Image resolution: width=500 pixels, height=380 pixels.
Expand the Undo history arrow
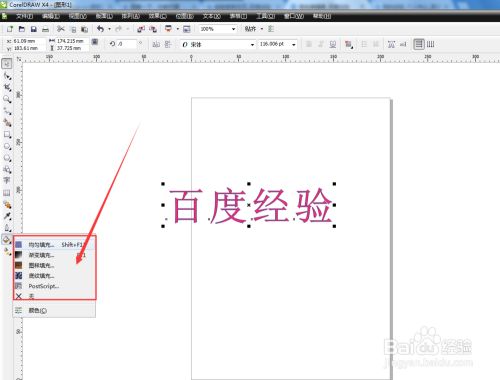[x=109, y=29]
